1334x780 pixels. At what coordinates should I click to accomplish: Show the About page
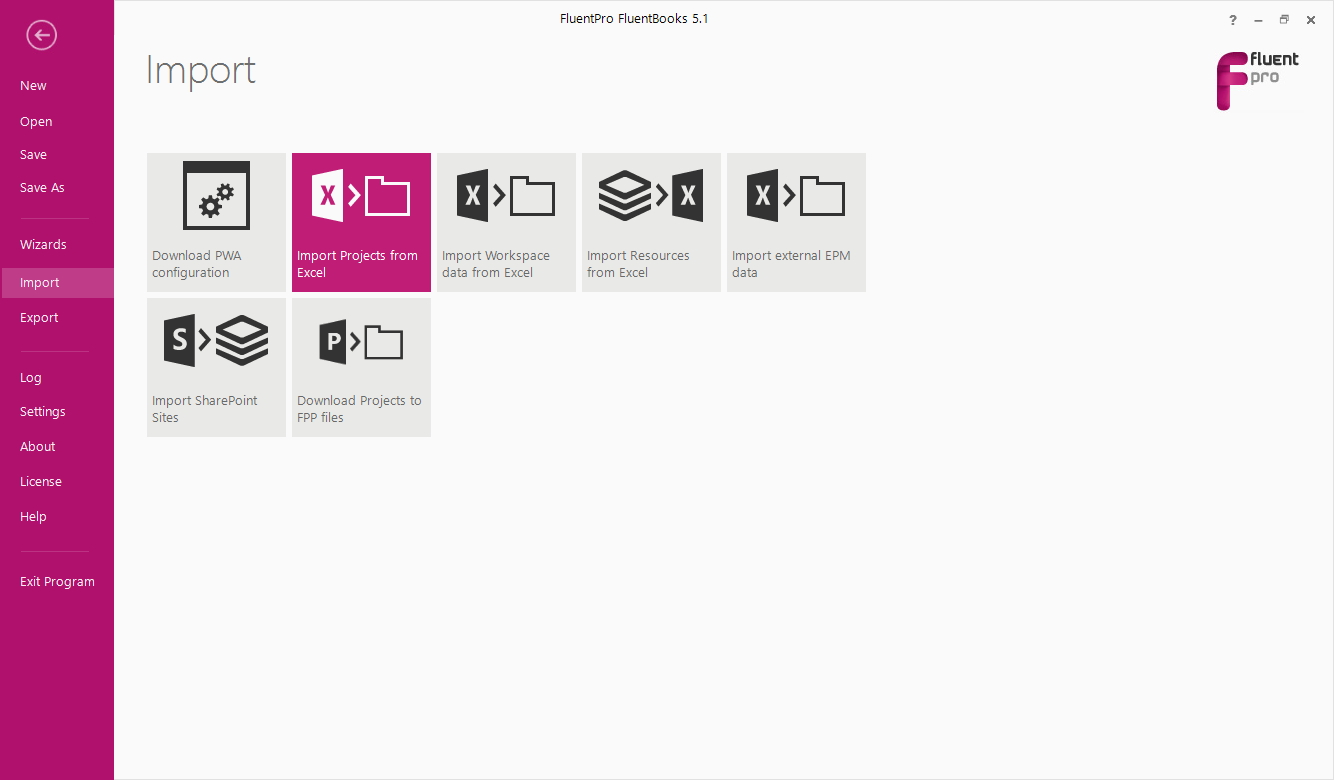(38, 447)
